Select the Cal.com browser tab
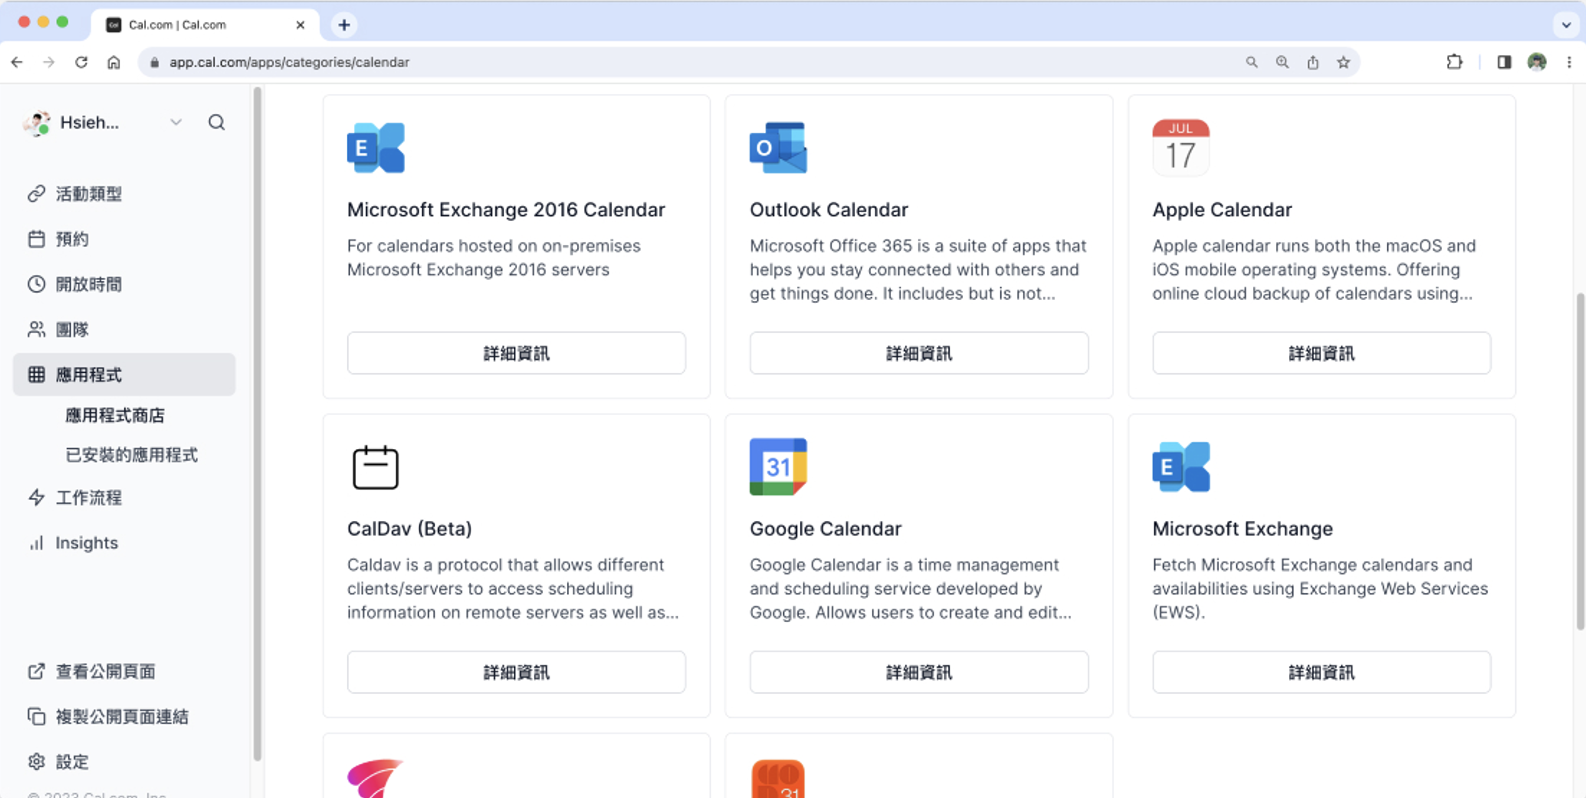 point(205,25)
